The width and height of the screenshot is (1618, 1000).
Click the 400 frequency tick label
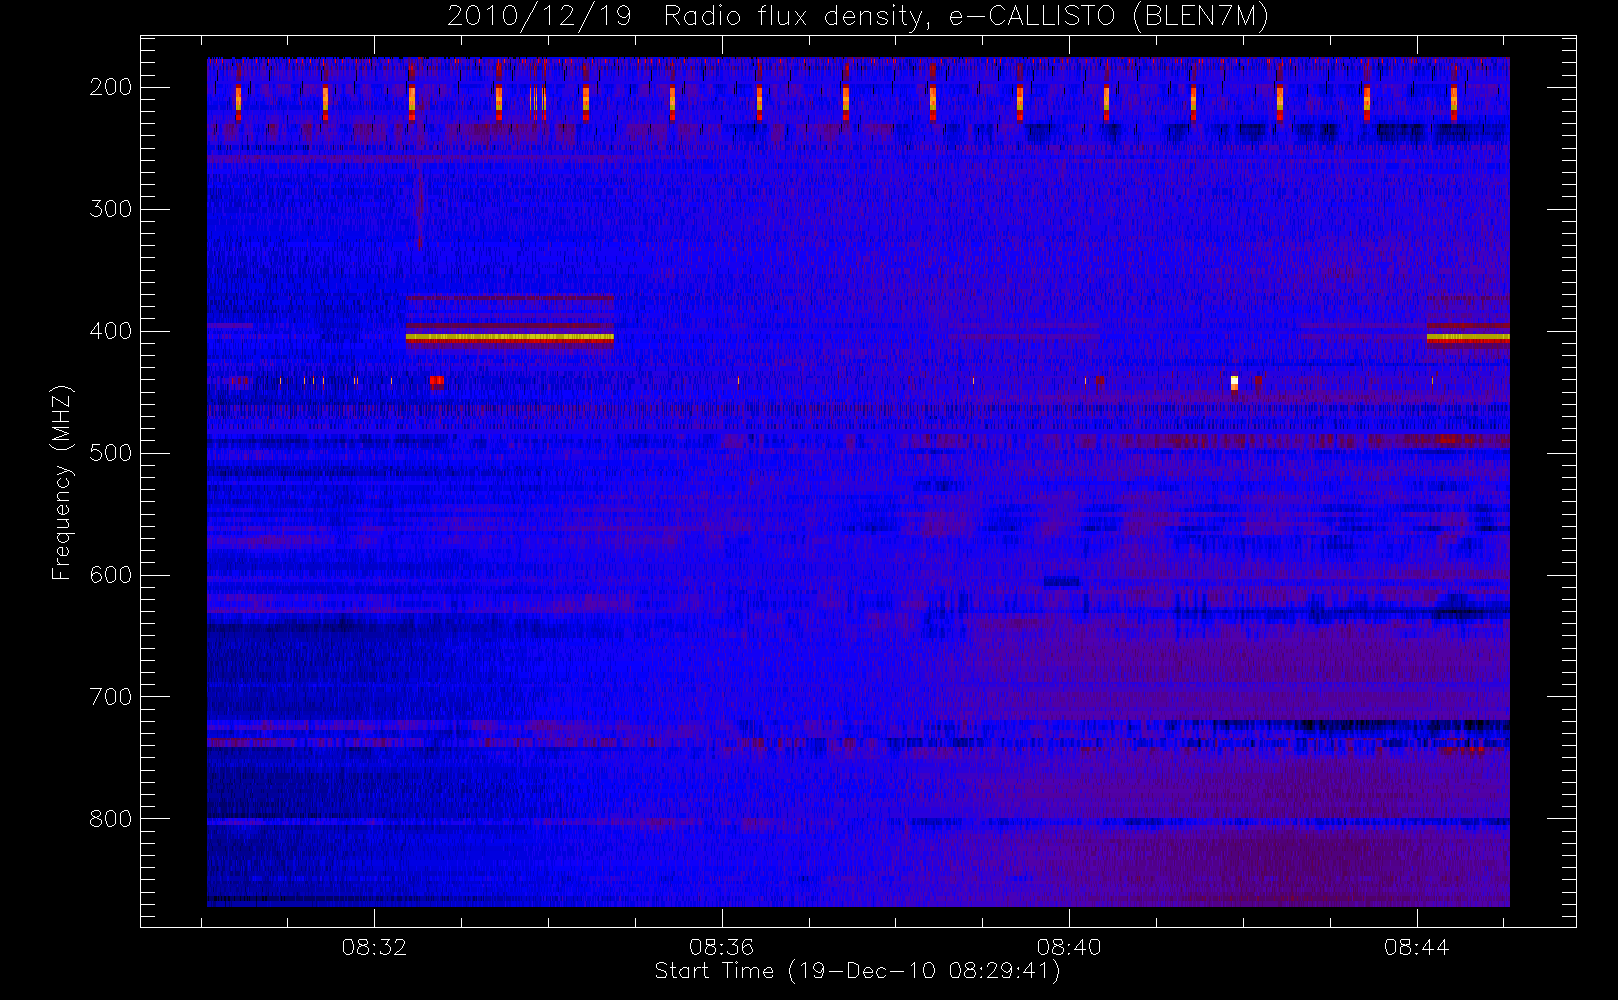pyautogui.click(x=111, y=331)
